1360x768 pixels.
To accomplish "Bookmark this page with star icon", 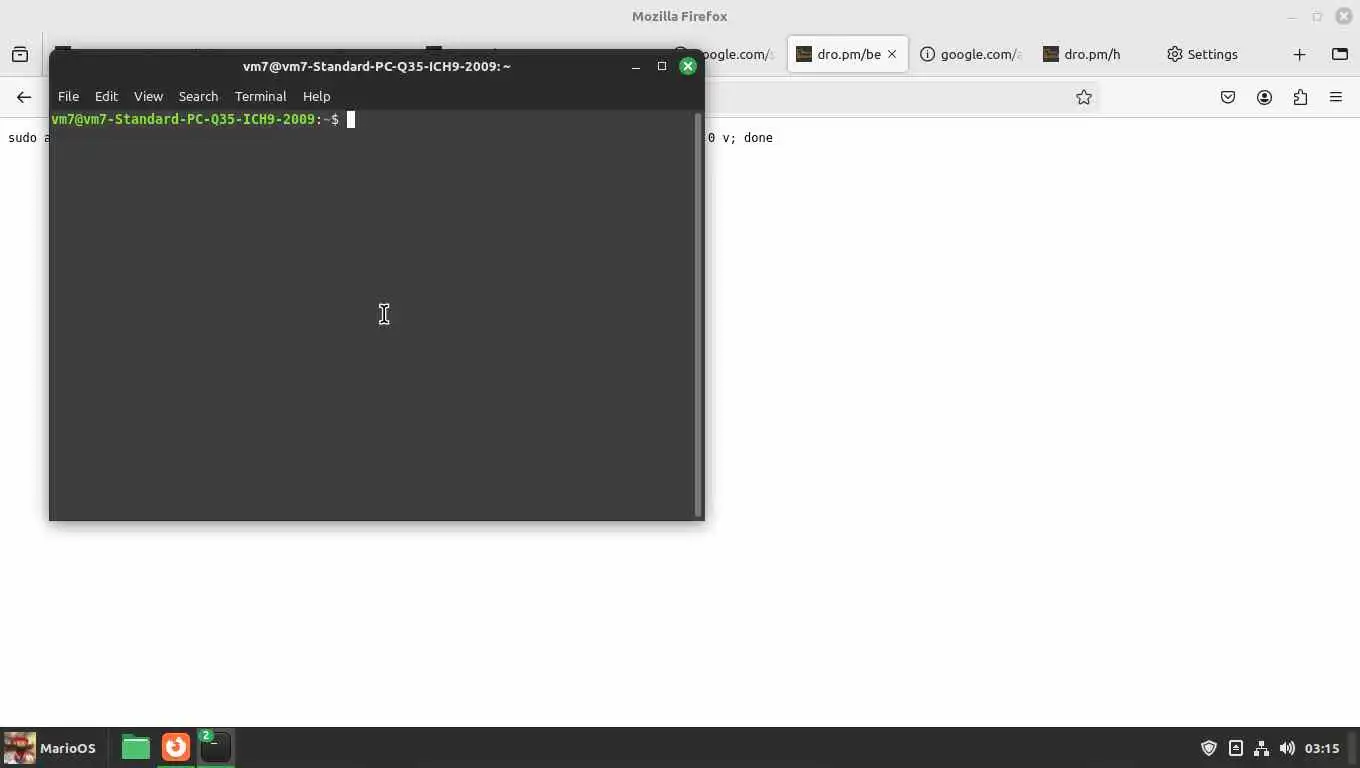I will [1083, 97].
